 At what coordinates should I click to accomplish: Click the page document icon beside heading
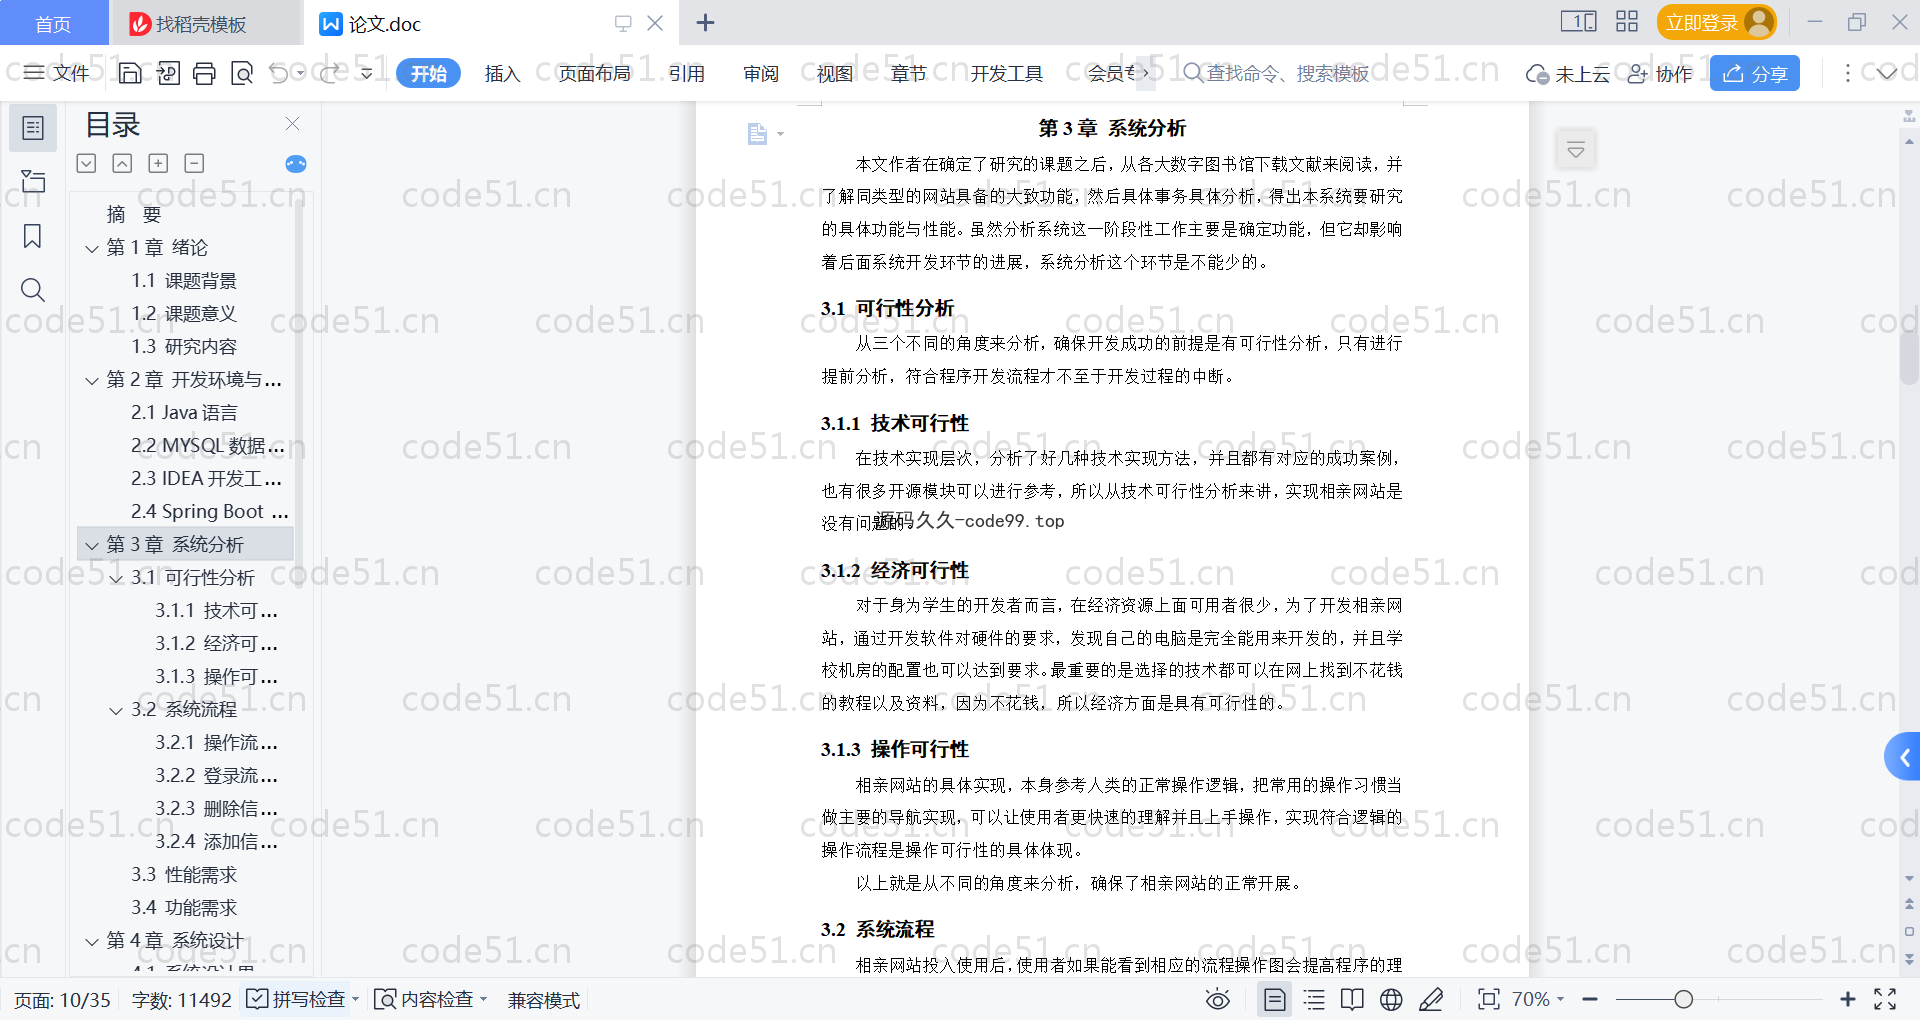point(757,134)
